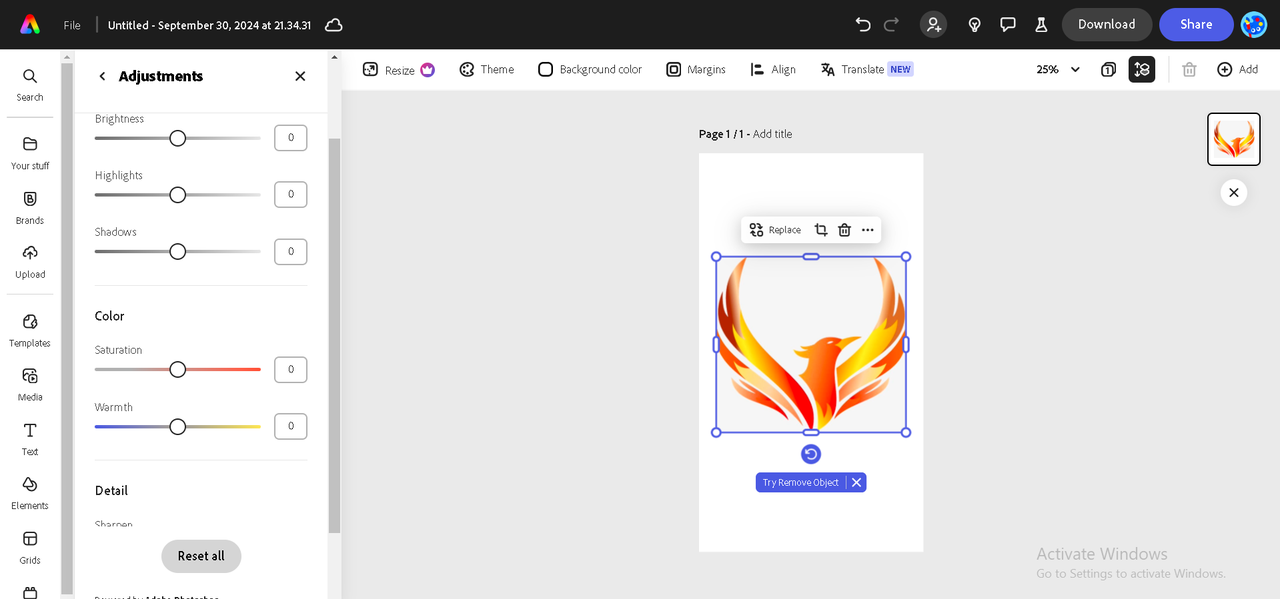The width and height of the screenshot is (1280, 599).
Task: Go back from Adjustments panel
Action: (x=102, y=76)
